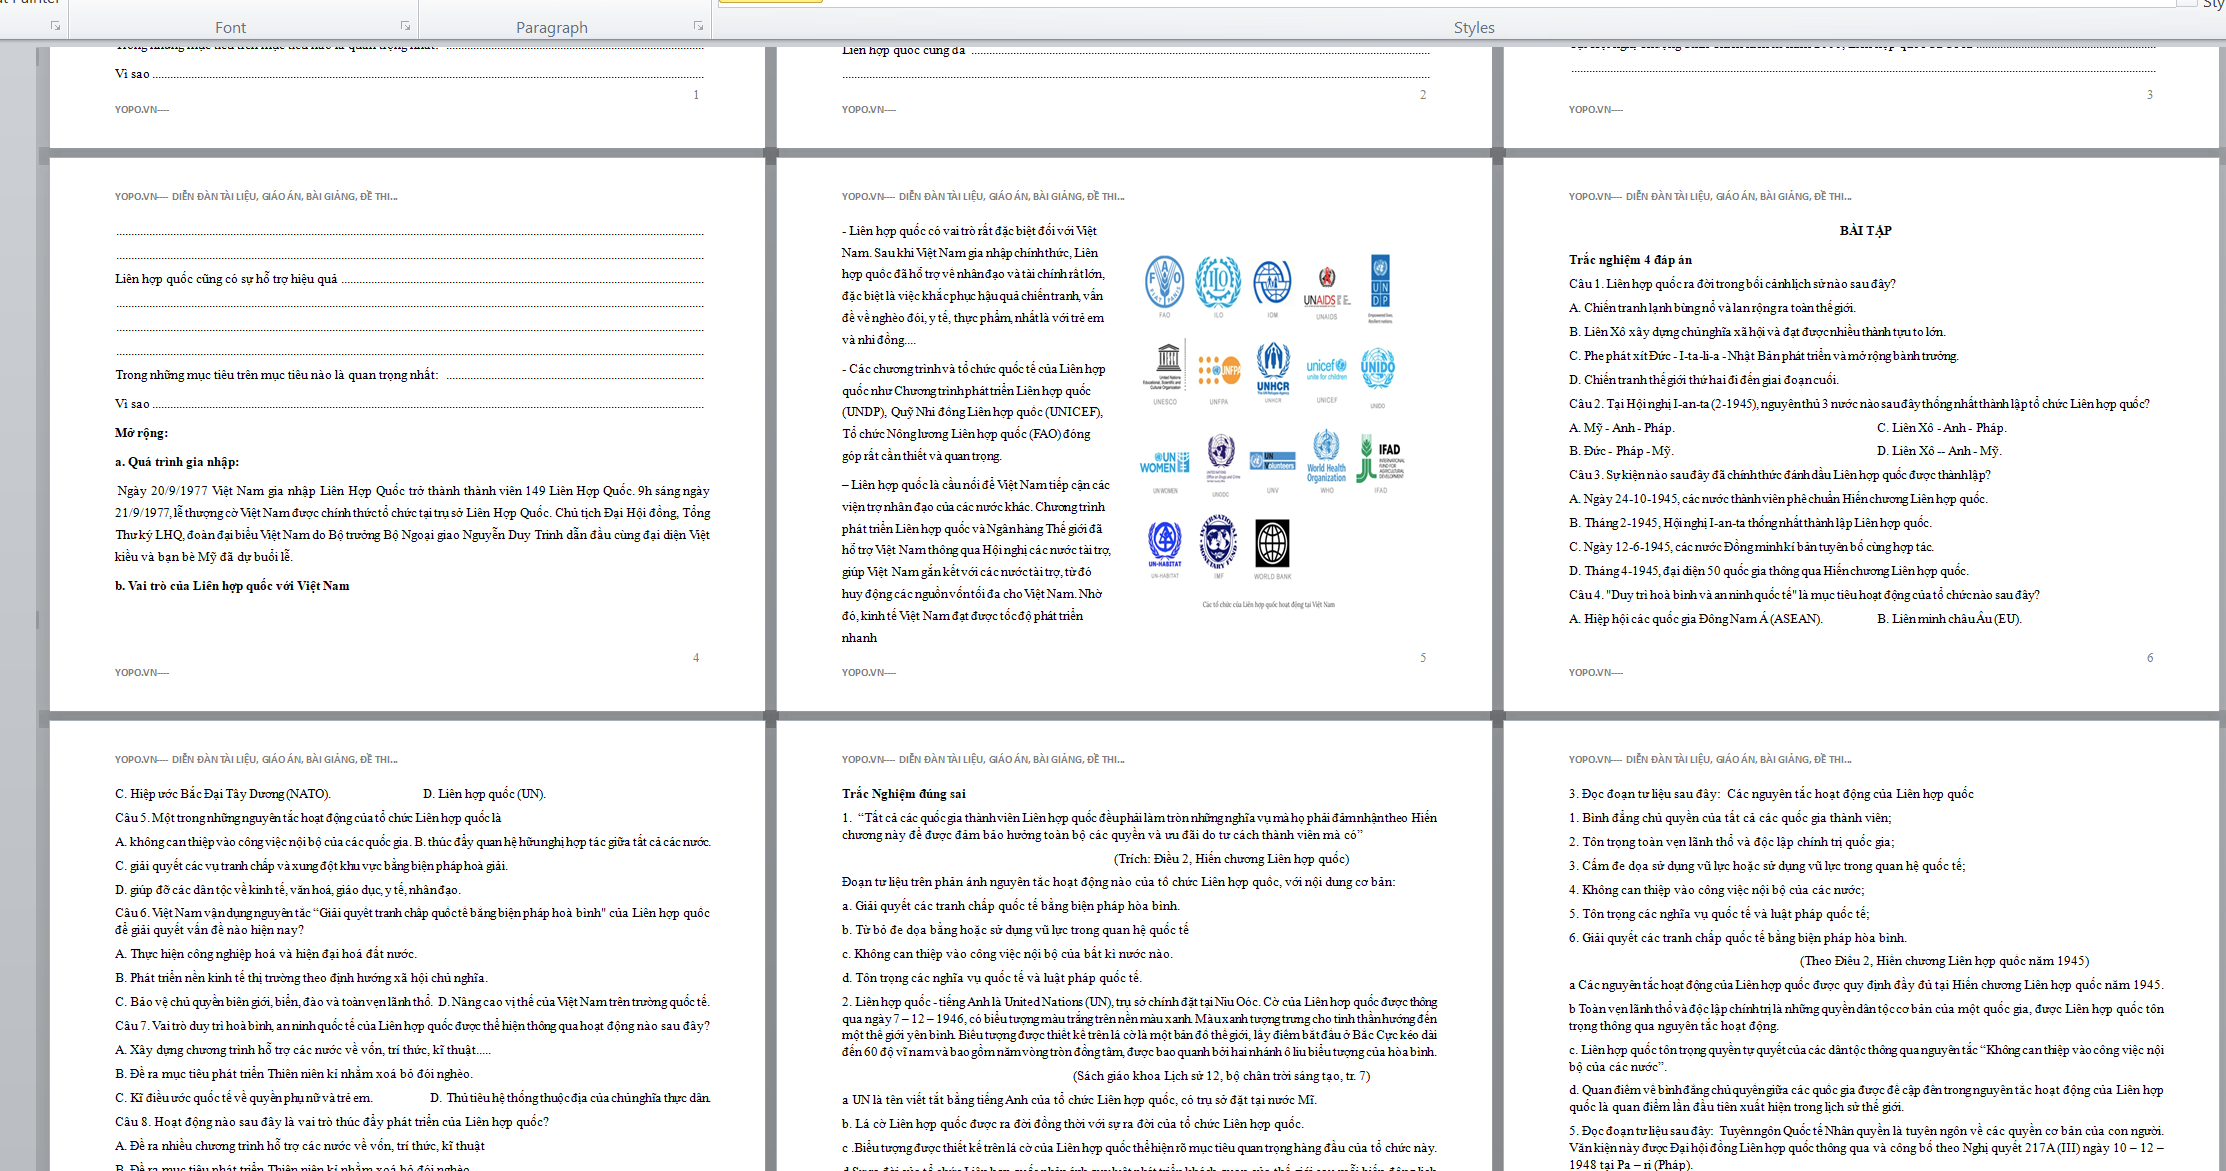Click answer 'D. Liên hợp quốc (UN).'

484,794
